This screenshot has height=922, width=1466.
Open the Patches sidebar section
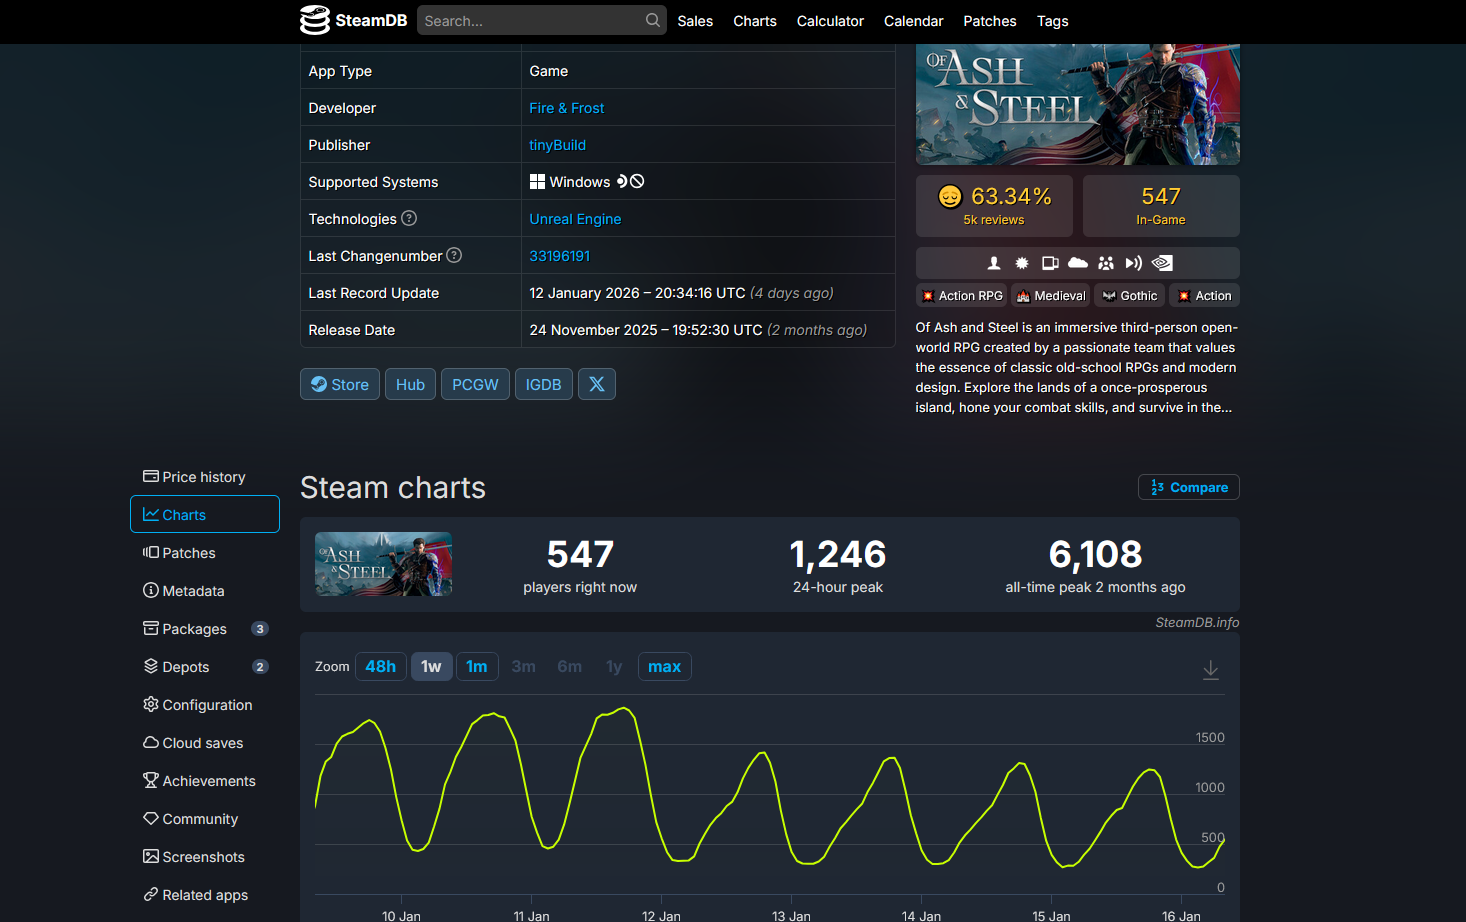coord(205,553)
